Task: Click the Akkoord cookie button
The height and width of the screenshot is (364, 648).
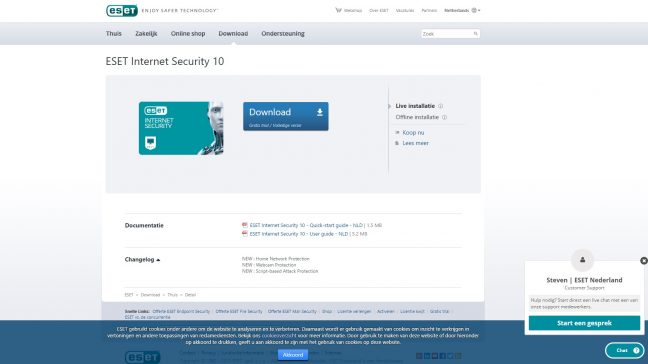Action: 293,355
